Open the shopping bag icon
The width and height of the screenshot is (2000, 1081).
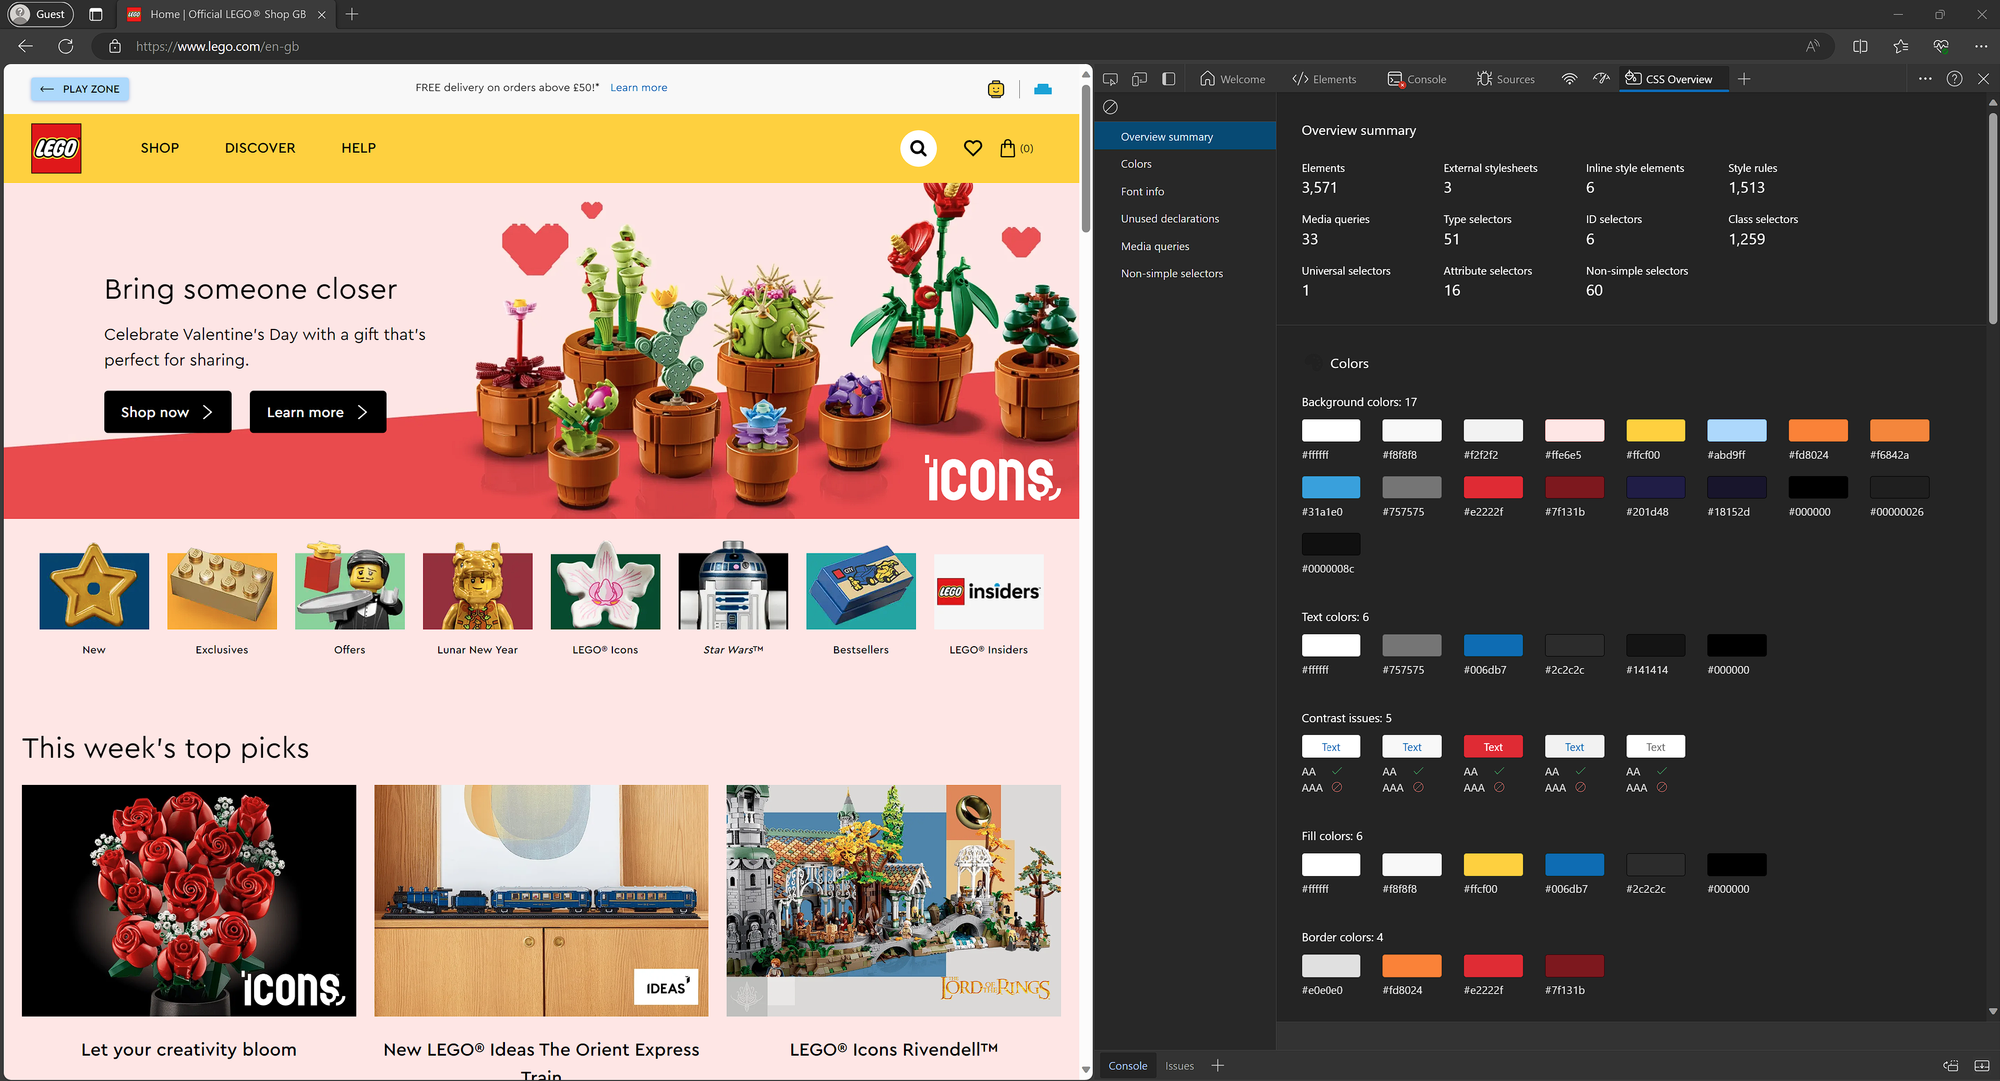tap(1008, 148)
